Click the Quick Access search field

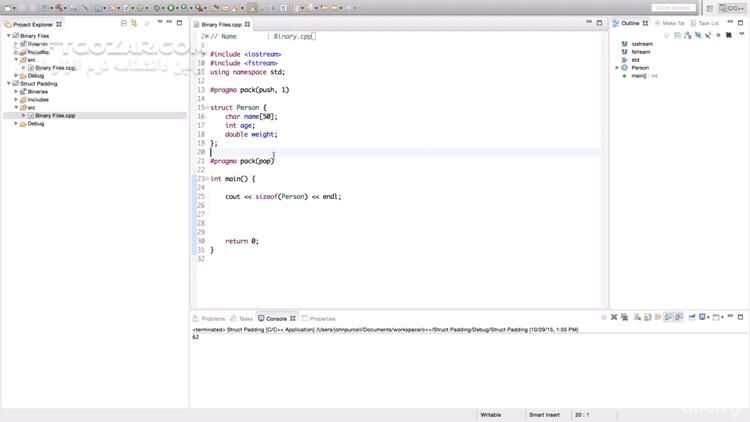tap(673, 8)
